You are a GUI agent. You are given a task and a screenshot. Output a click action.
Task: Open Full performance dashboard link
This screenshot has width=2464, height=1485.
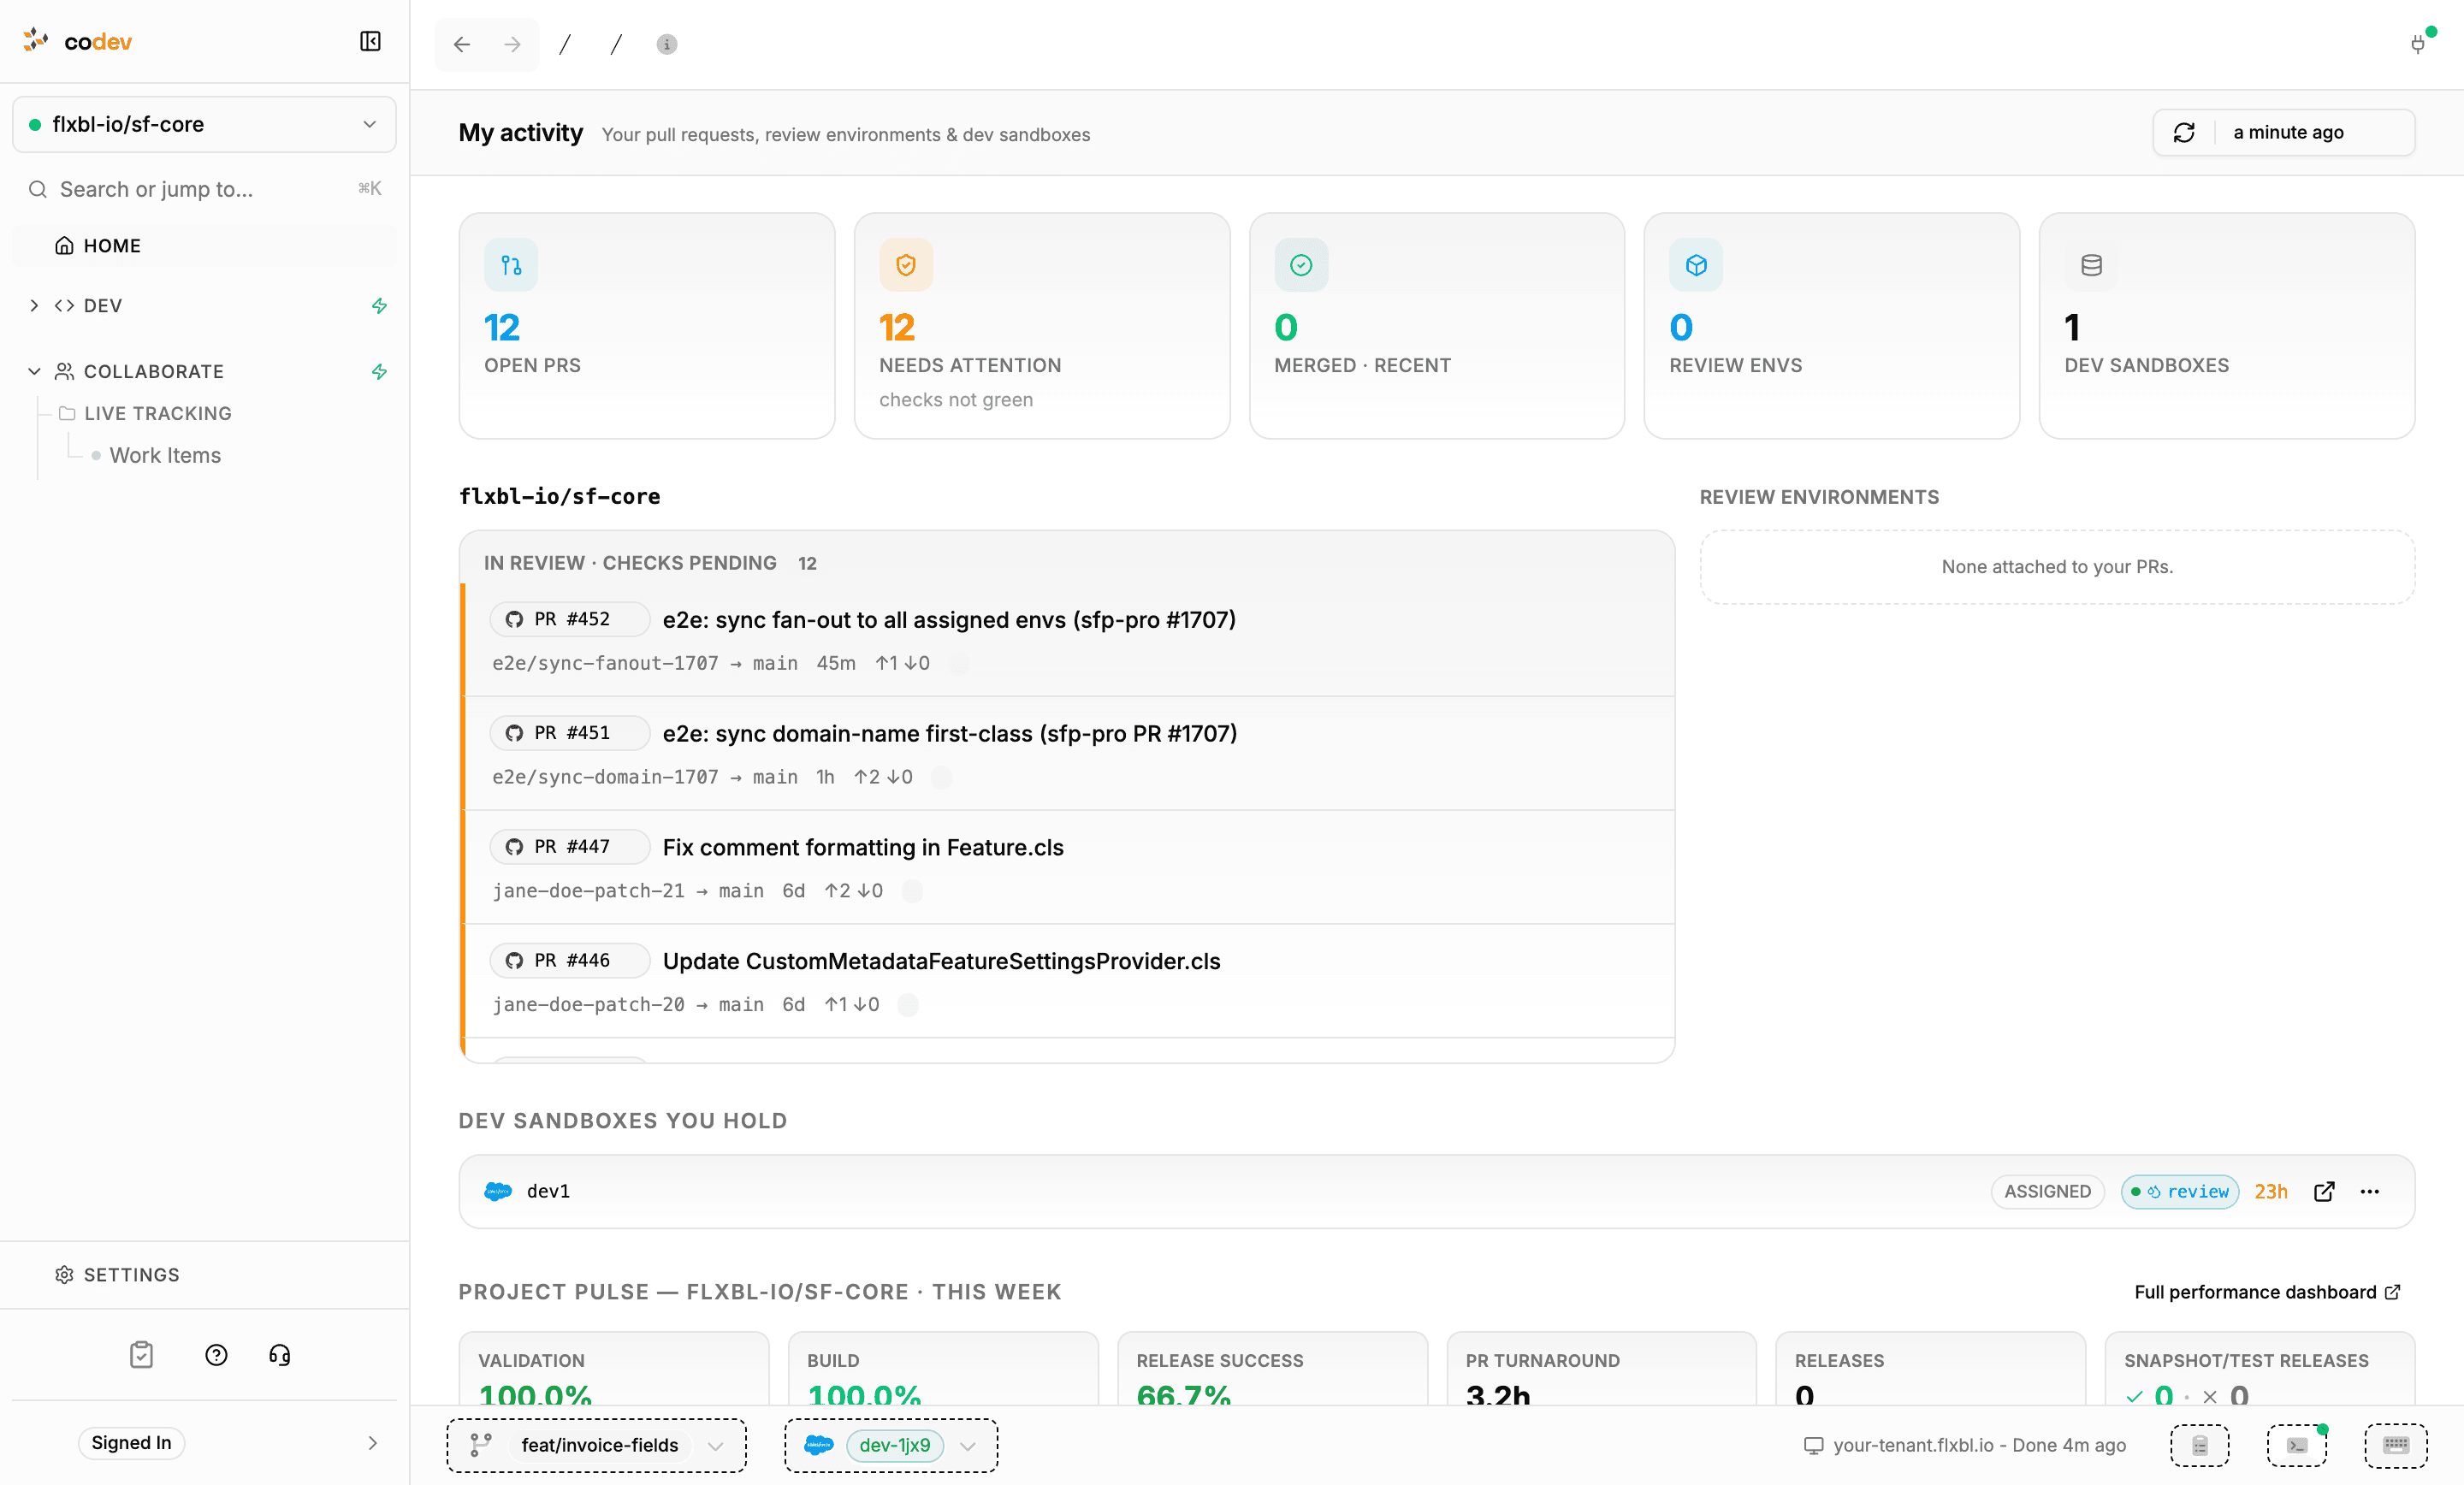[x=2266, y=1292]
